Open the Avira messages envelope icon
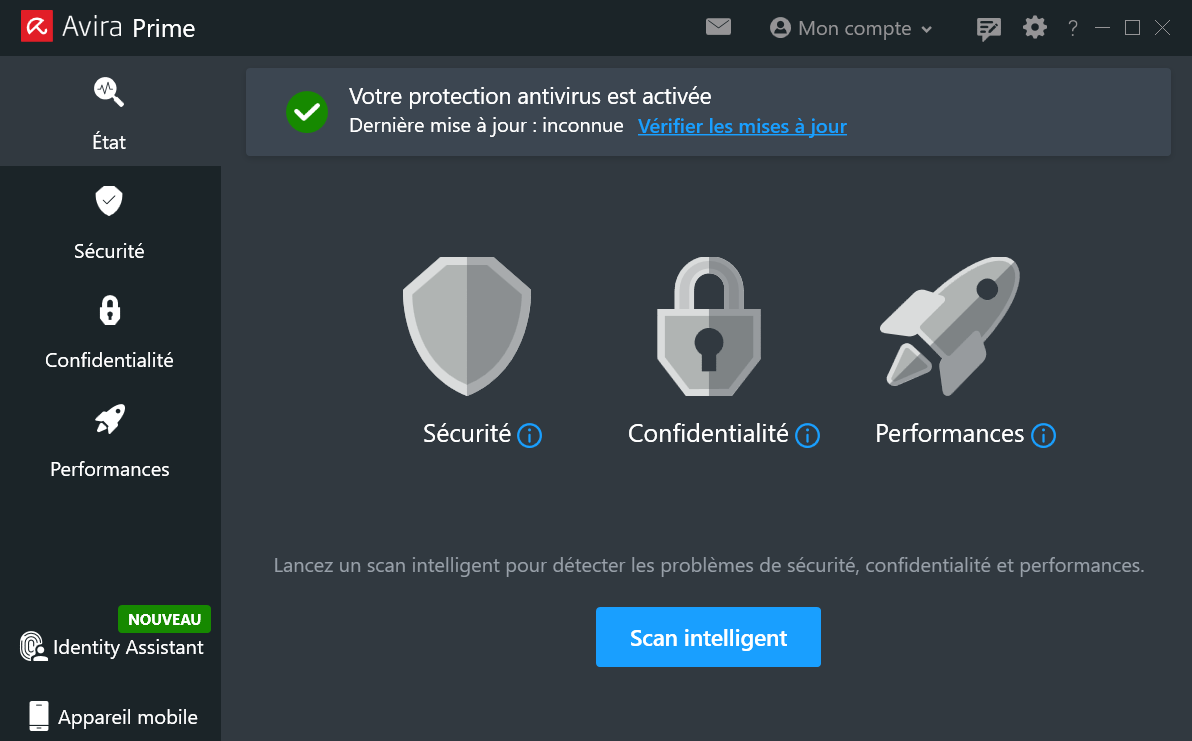 [x=718, y=27]
